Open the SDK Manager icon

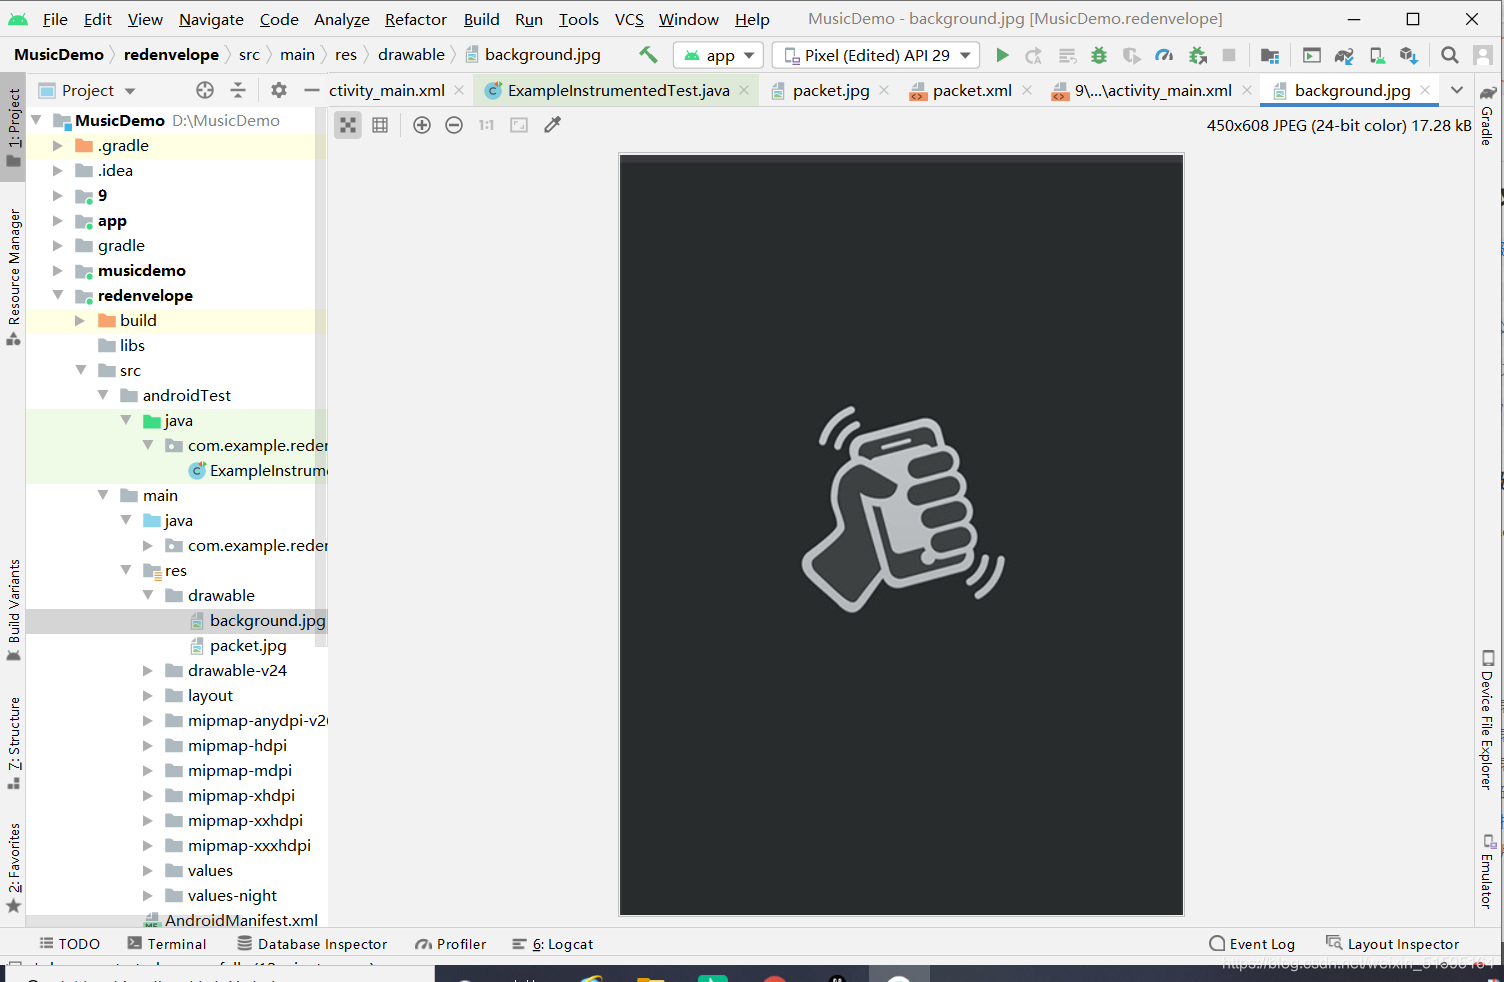click(x=1408, y=55)
